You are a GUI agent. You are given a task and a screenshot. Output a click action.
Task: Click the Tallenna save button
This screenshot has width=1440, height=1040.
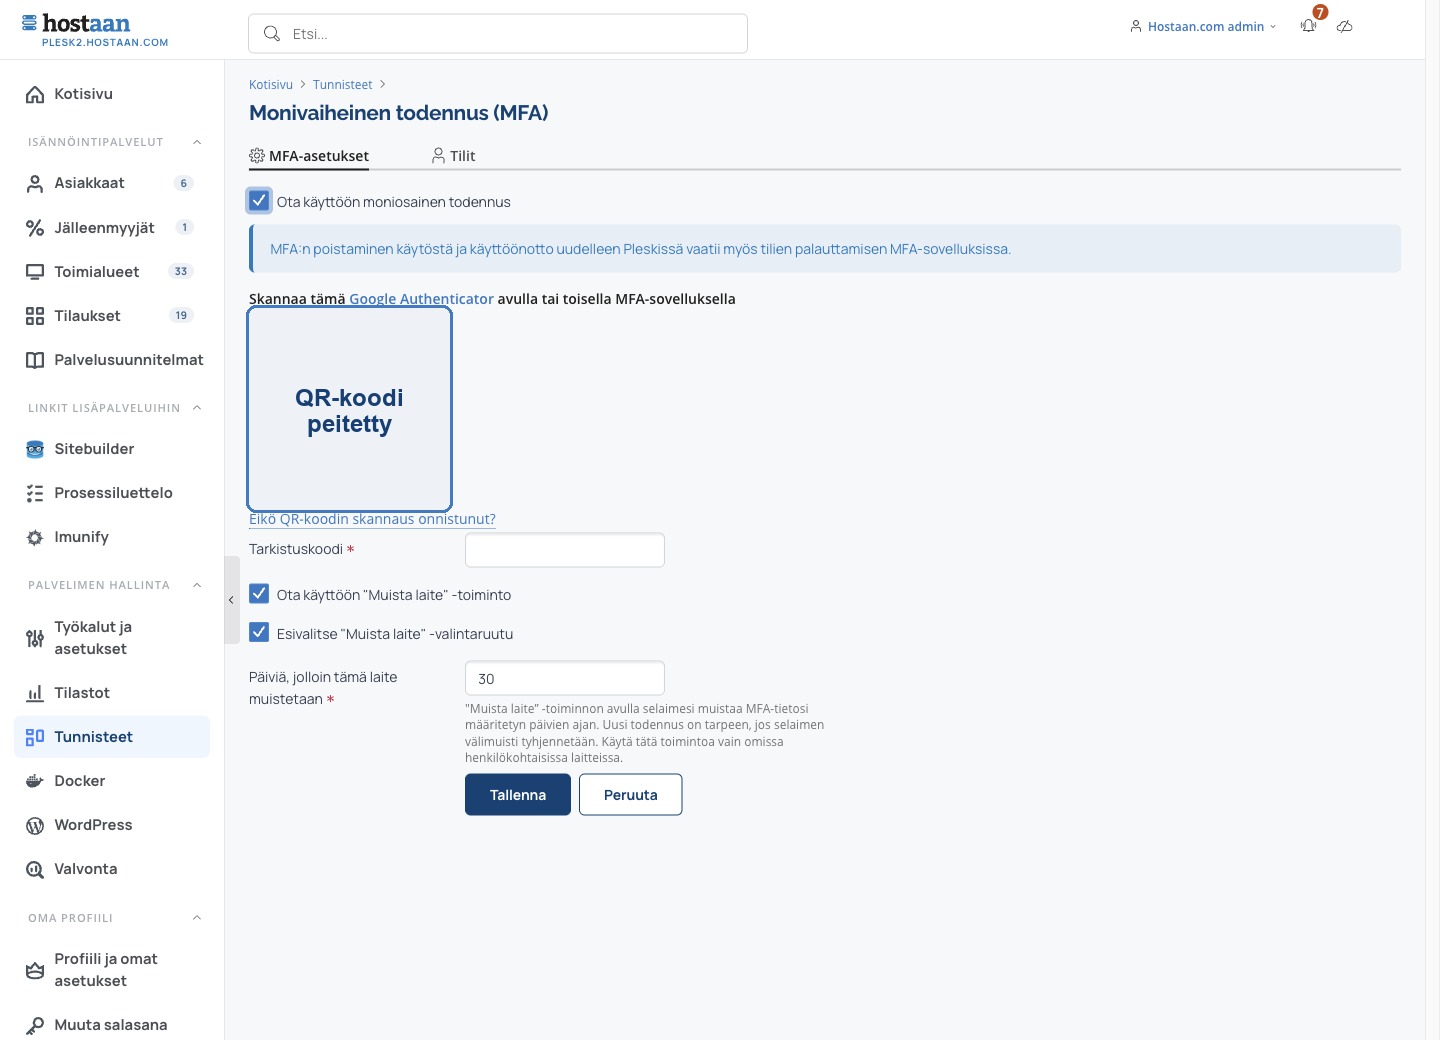click(x=518, y=795)
